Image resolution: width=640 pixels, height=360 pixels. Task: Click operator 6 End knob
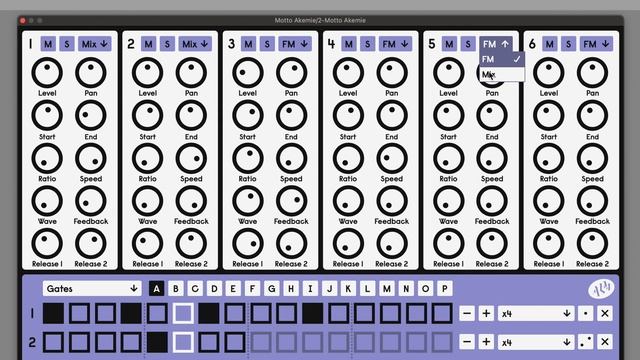coord(592,116)
